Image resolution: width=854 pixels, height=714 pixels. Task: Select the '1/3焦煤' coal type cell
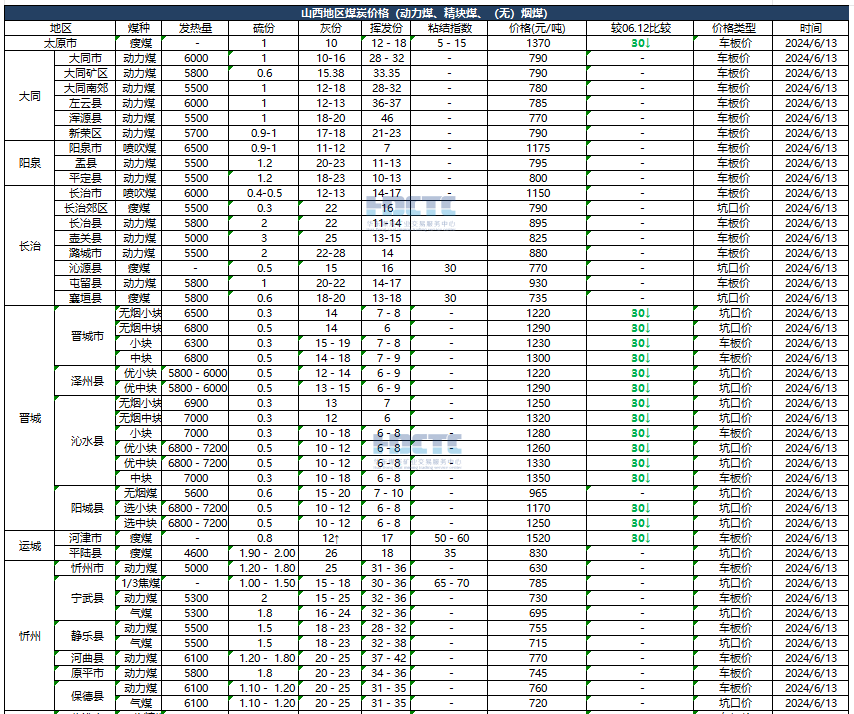click(140, 583)
